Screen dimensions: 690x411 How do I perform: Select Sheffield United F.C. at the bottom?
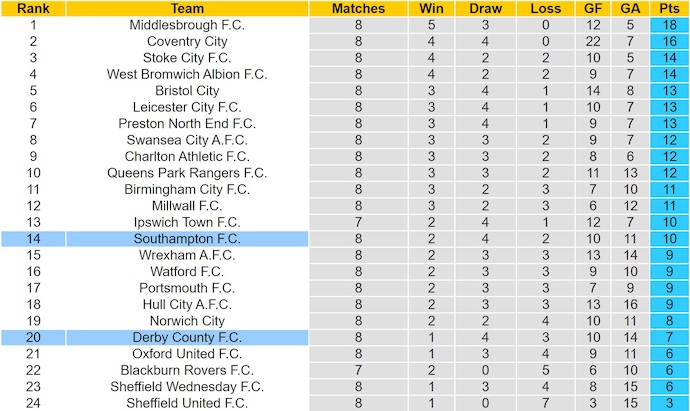coord(187,403)
